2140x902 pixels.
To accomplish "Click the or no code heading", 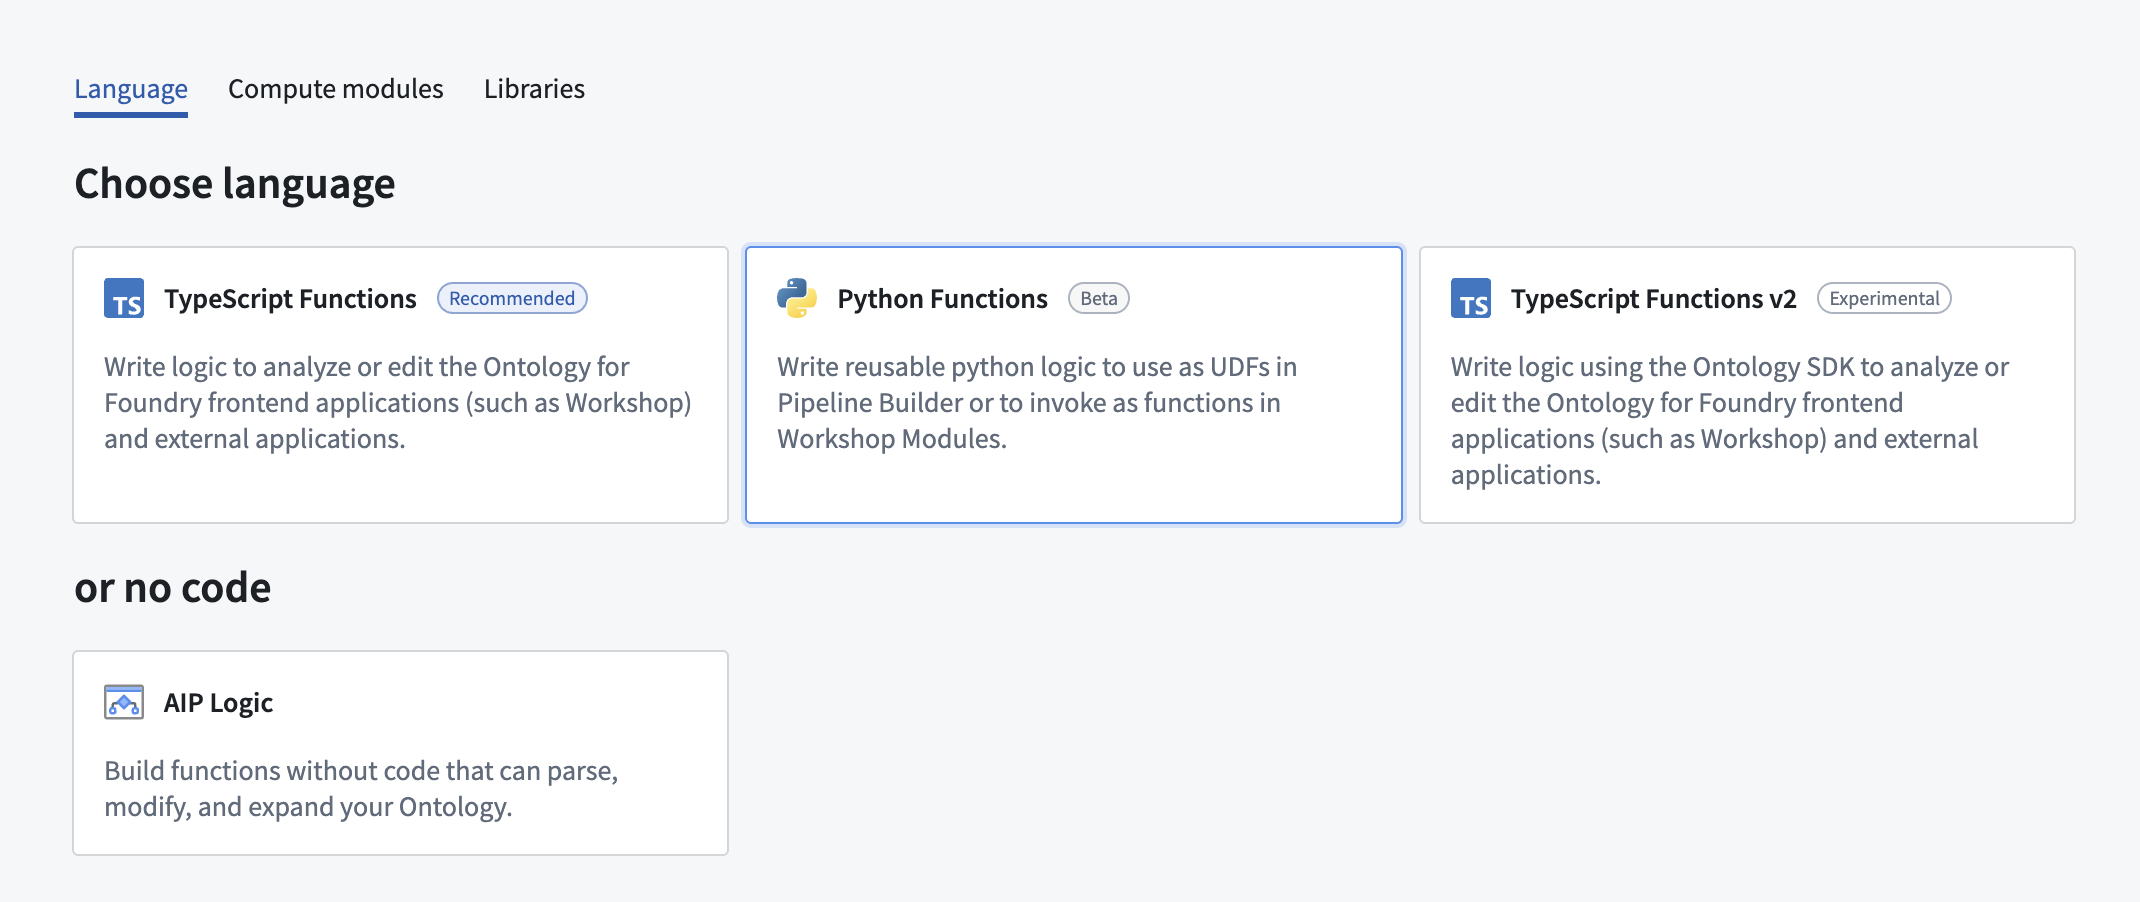I will tap(172, 587).
